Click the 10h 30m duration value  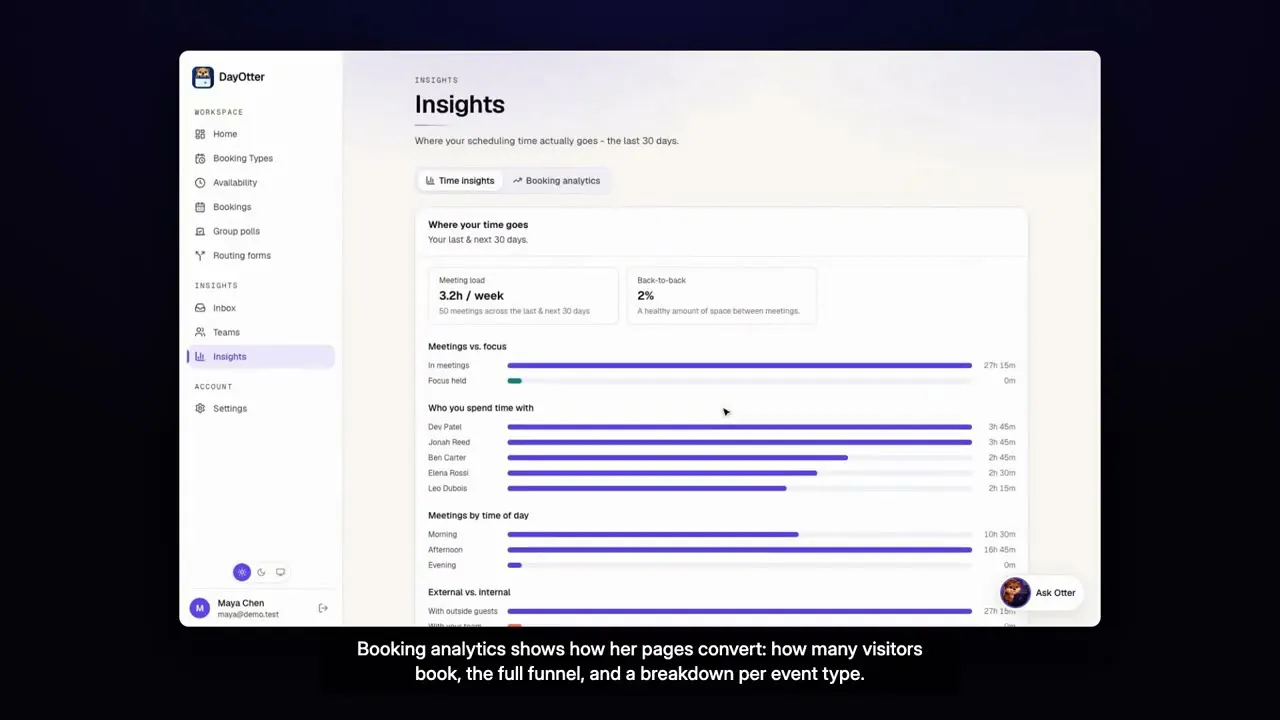click(x=1000, y=535)
